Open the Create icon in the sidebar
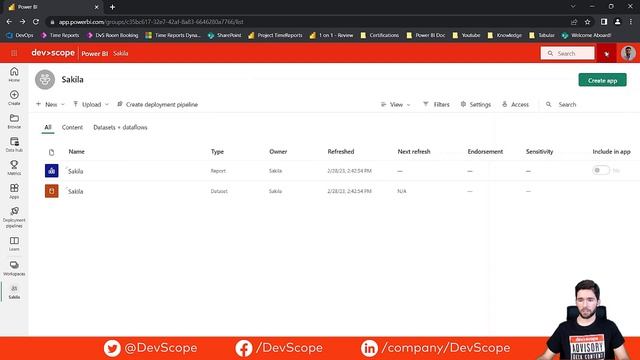 click(14, 98)
